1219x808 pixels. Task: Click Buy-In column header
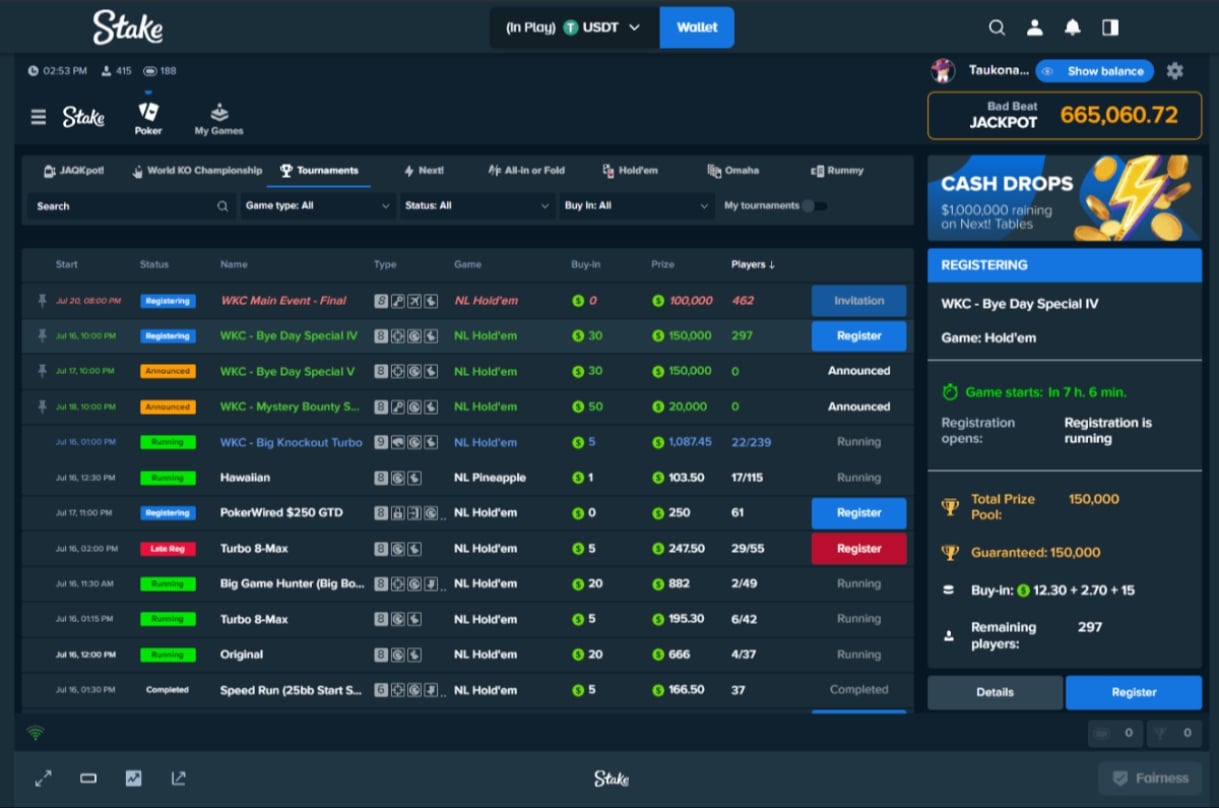click(585, 265)
